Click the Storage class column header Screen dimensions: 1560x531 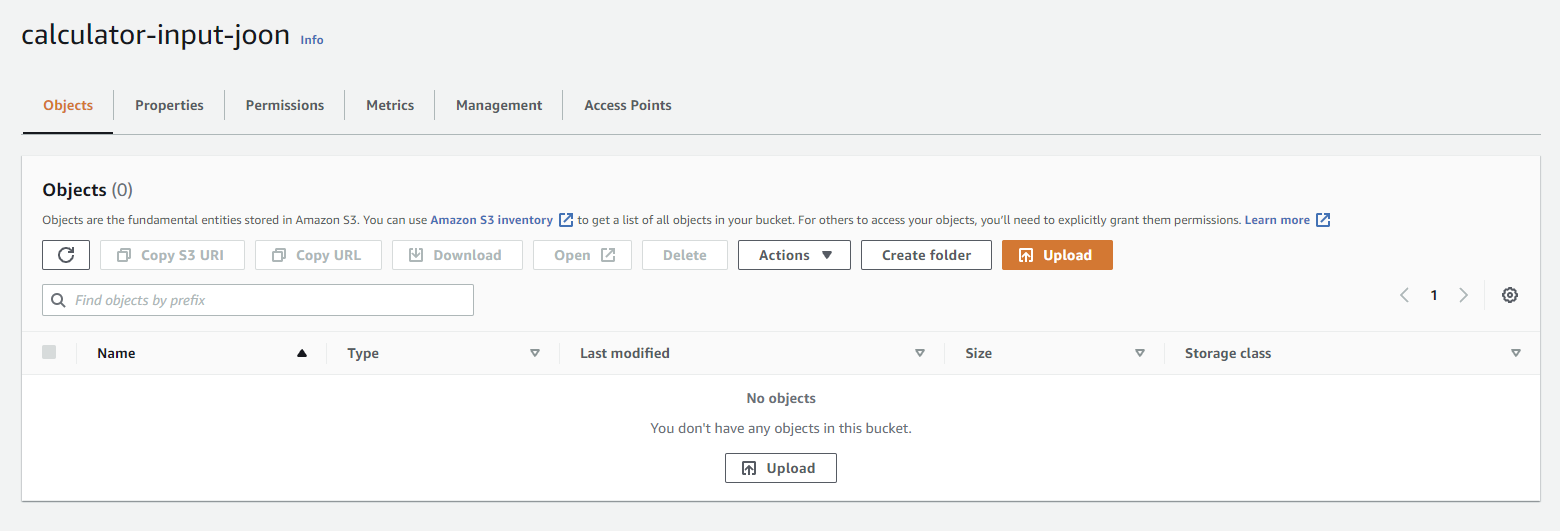[x=1228, y=353]
